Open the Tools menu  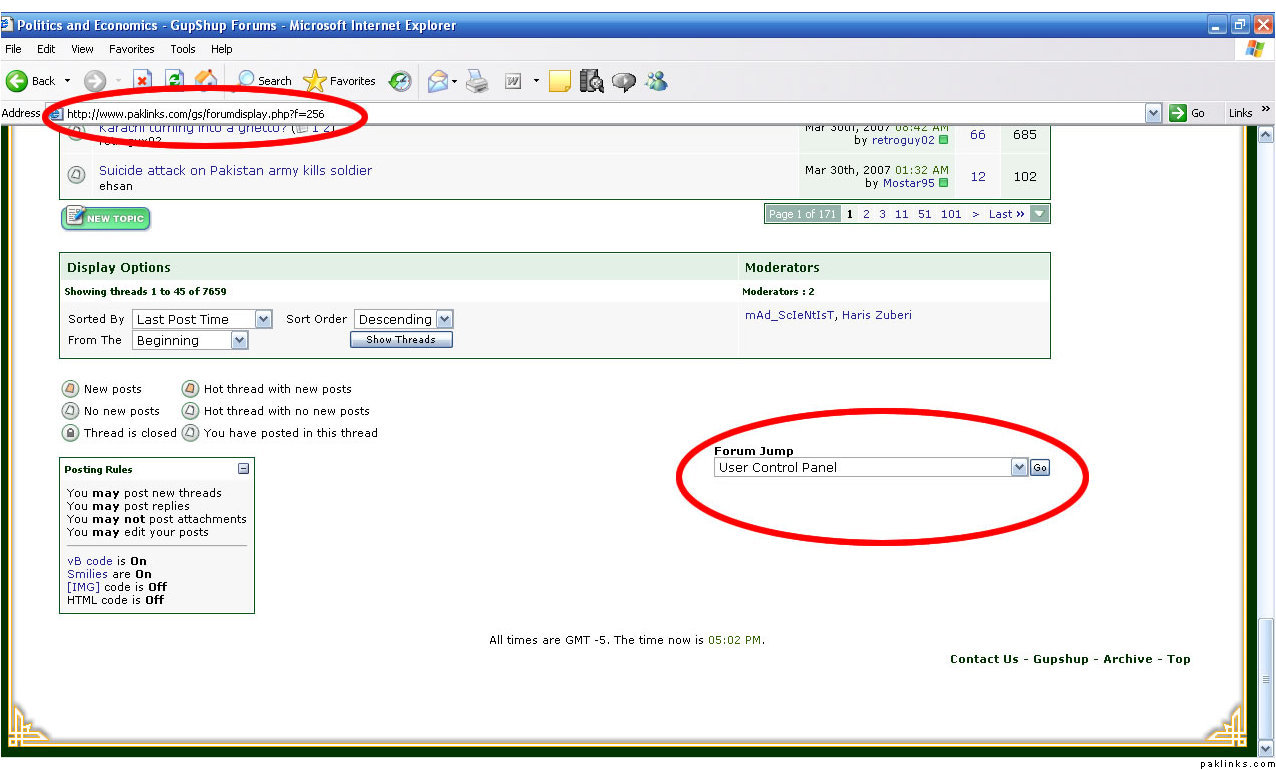(x=183, y=49)
